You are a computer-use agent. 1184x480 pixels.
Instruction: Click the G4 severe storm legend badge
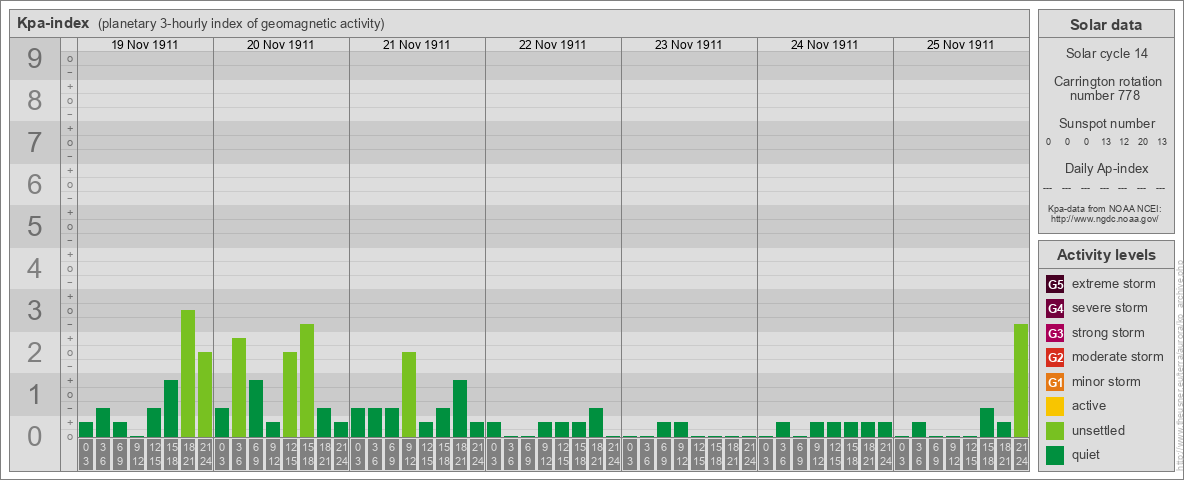(x=1055, y=308)
